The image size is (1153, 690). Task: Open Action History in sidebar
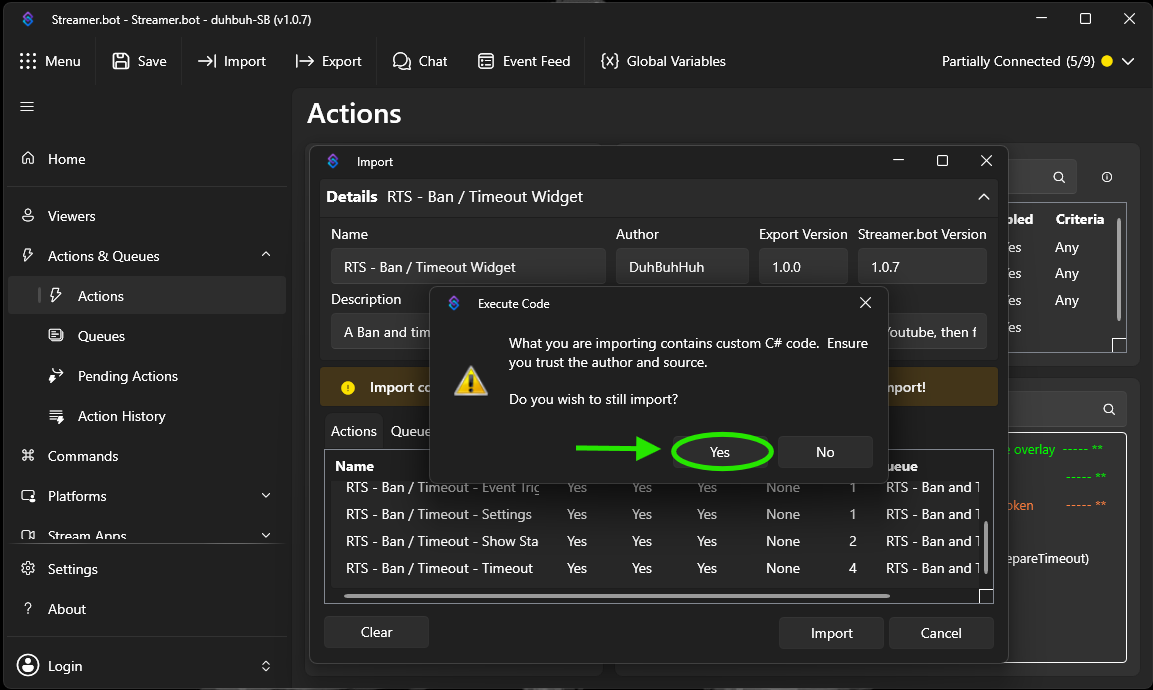pyautogui.click(x=147, y=416)
